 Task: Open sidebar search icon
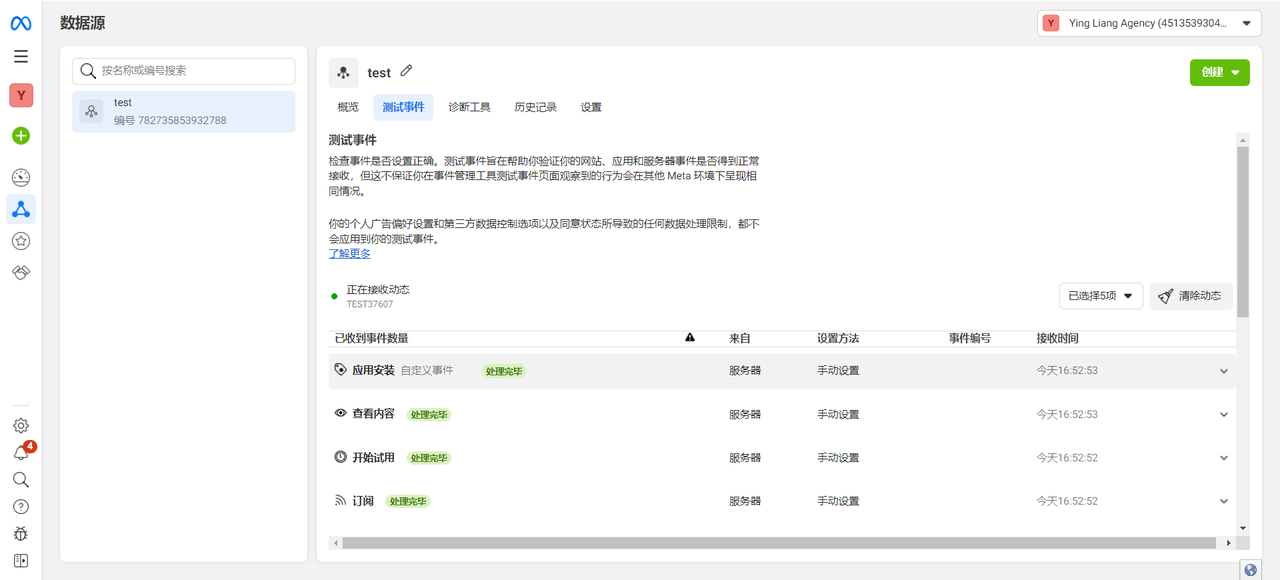pyautogui.click(x=20, y=479)
